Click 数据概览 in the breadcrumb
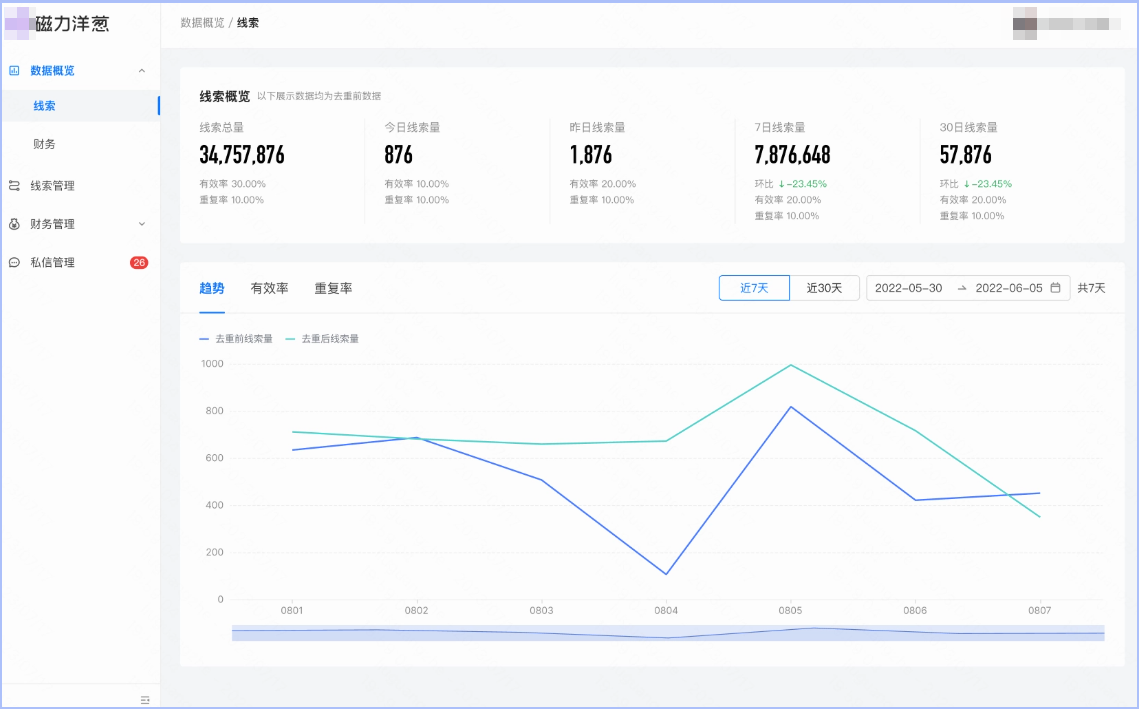The image size is (1139, 709). 202,22
